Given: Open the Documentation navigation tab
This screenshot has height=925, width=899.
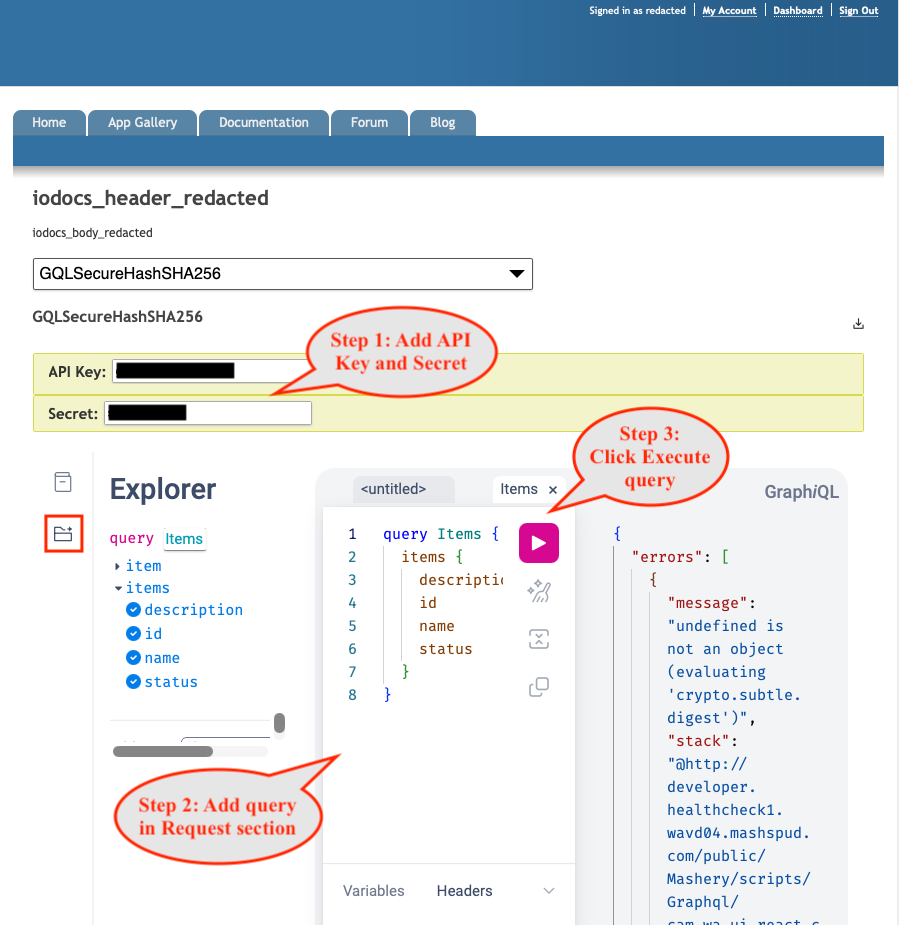Looking at the screenshot, I should pos(264,123).
